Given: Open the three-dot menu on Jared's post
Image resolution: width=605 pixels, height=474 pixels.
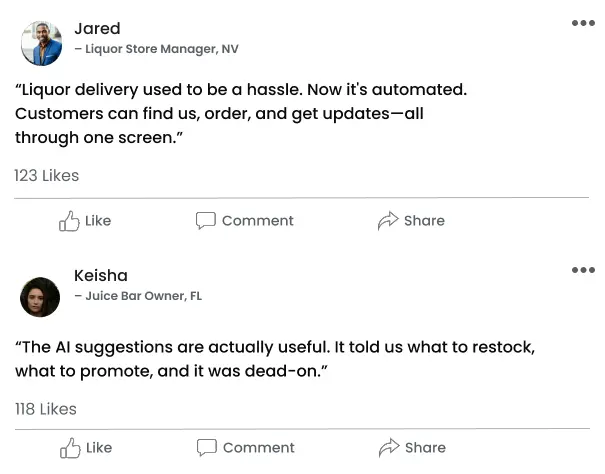Looking at the screenshot, I should [583, 23].
